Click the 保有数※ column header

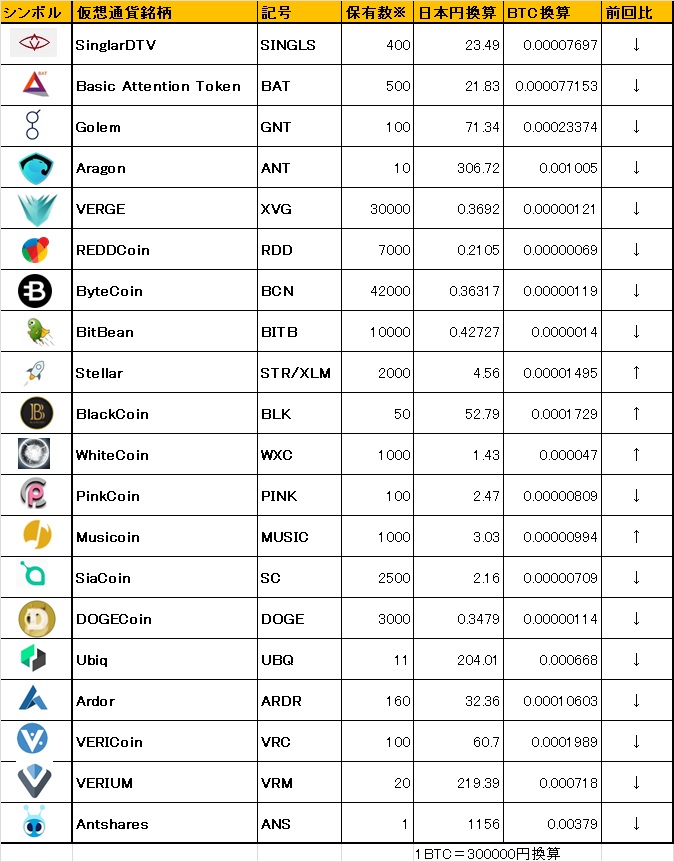pyautogui.click(x=377, y=12)
